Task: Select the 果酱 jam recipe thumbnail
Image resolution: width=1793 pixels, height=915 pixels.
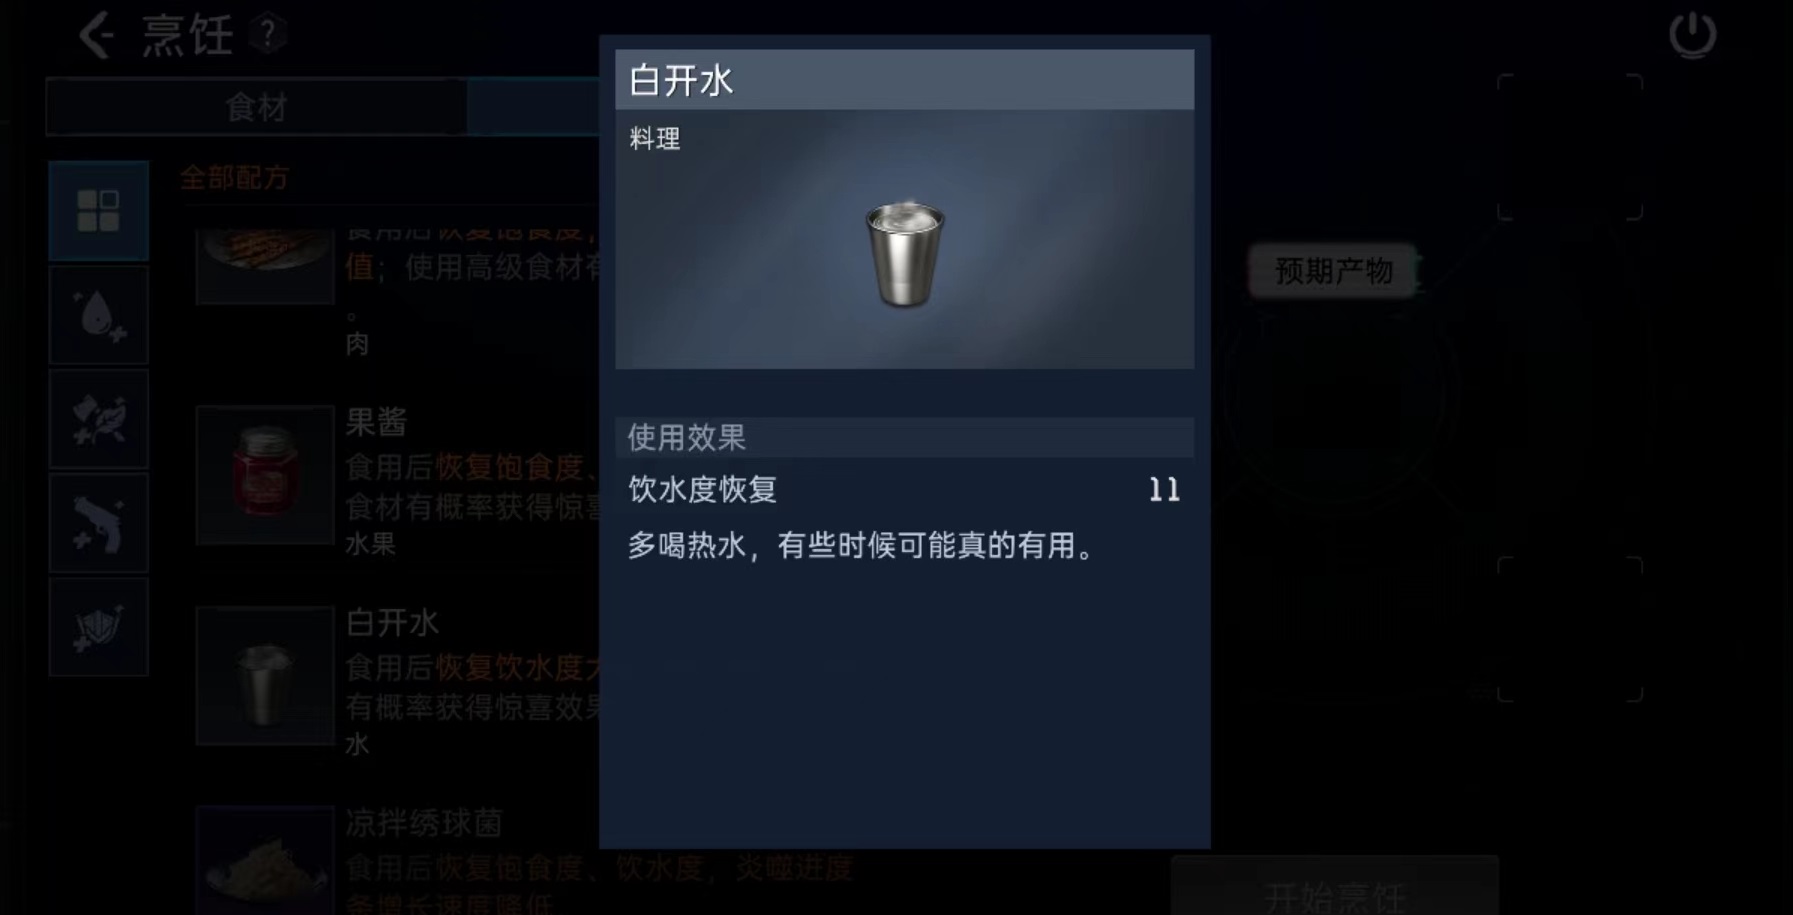Action: [265, 475]
